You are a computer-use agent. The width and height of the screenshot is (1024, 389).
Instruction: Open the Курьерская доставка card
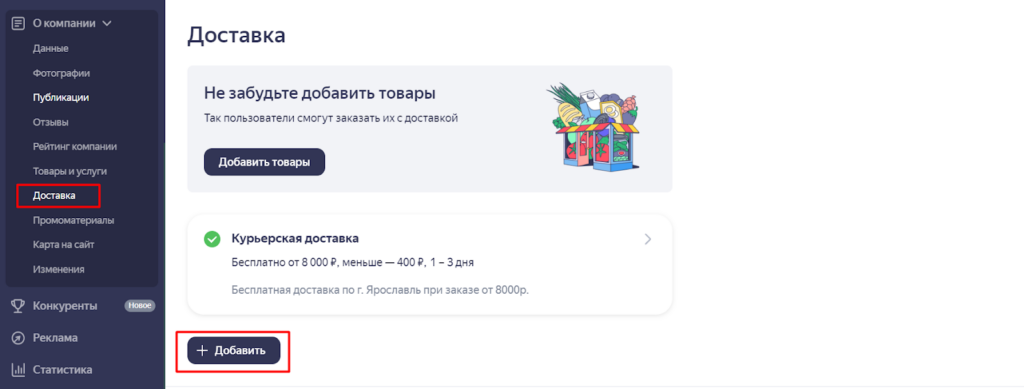(430, 264)
